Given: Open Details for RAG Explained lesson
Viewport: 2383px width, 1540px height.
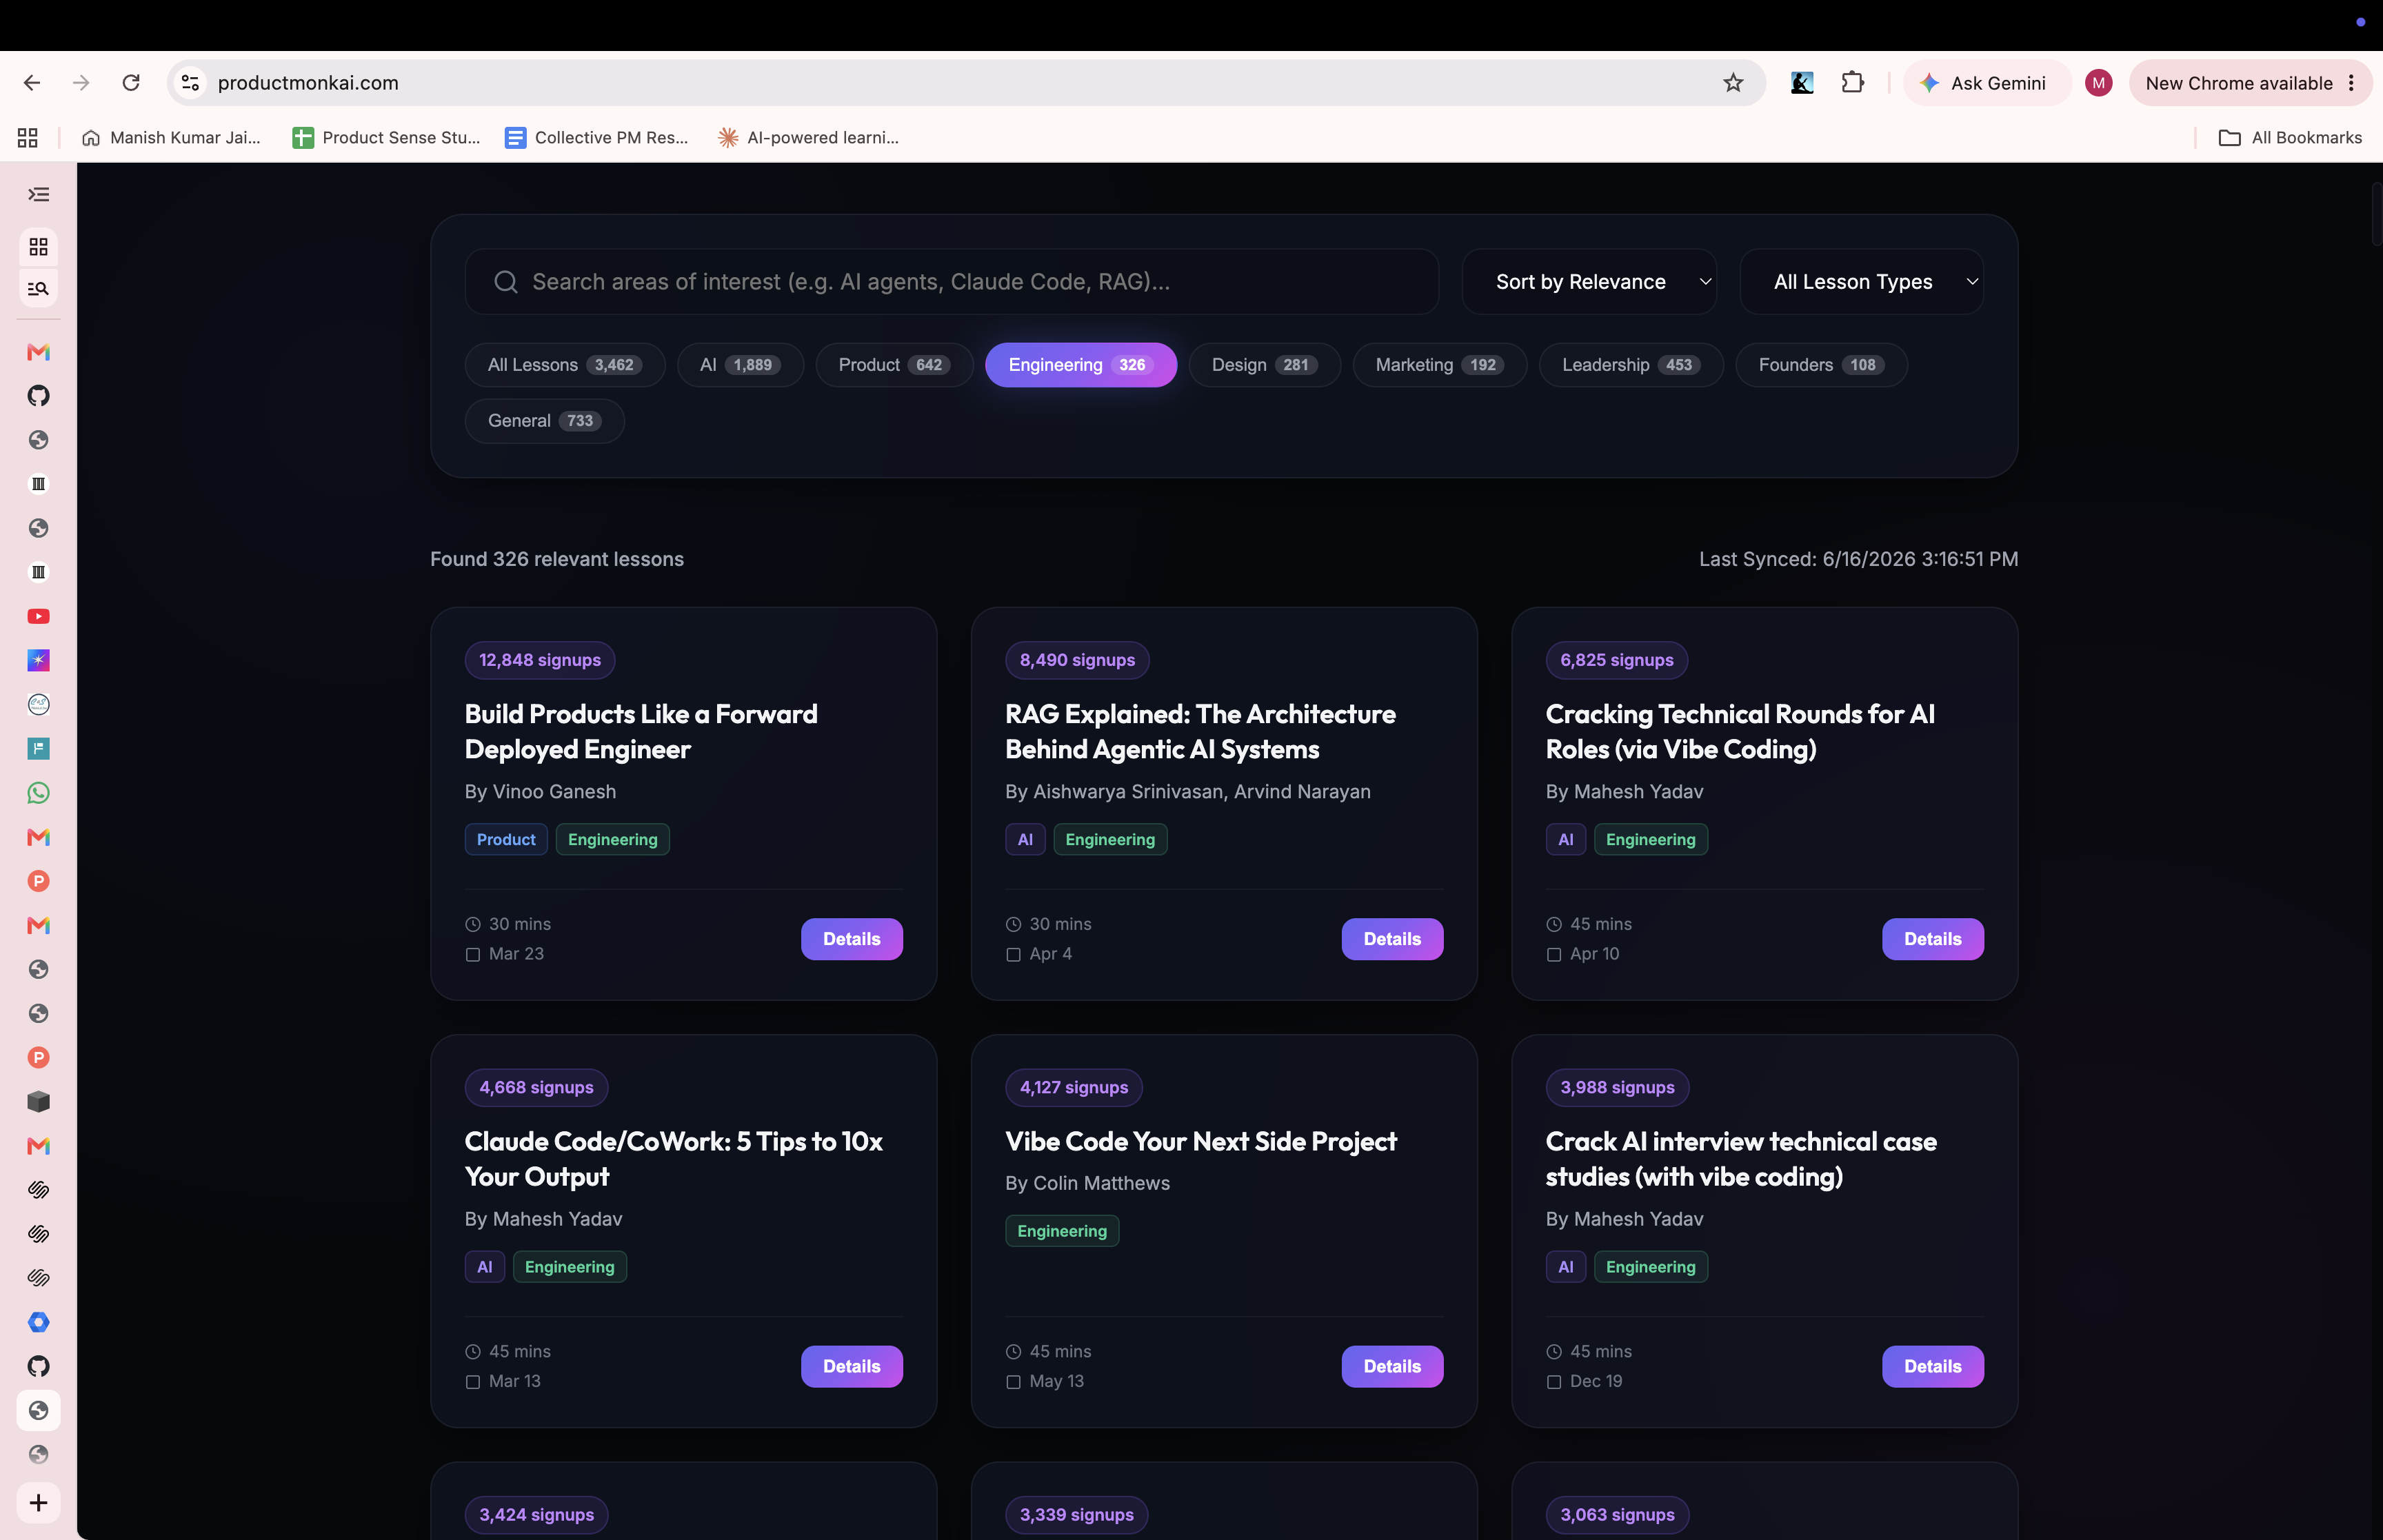Looking at the screenshot, I should 1392,939.
